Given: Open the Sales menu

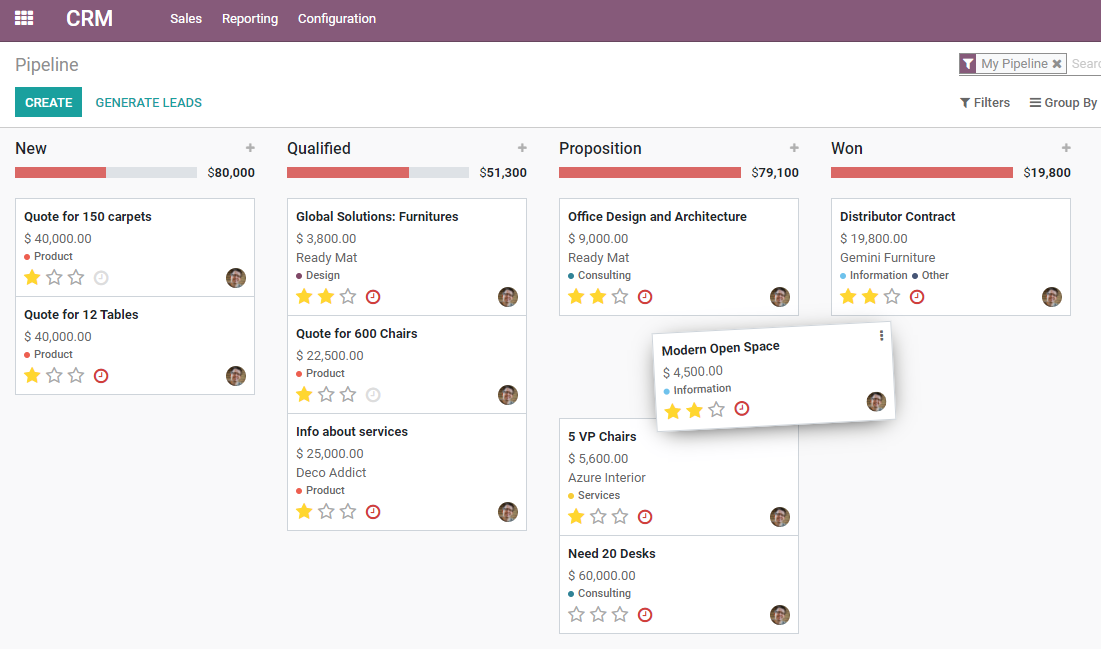Looking at the screenshot, I should pyautogui.click(x=186, y=18).
